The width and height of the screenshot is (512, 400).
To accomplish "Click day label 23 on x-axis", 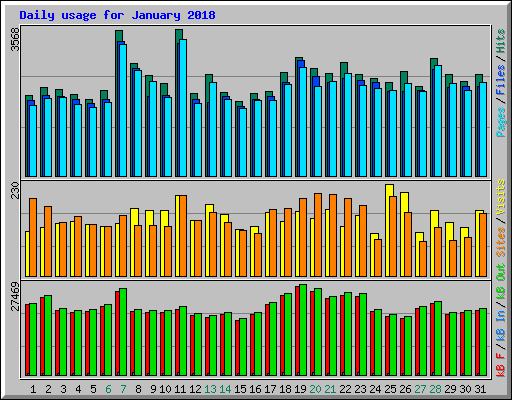I will [x=360, y=389].
